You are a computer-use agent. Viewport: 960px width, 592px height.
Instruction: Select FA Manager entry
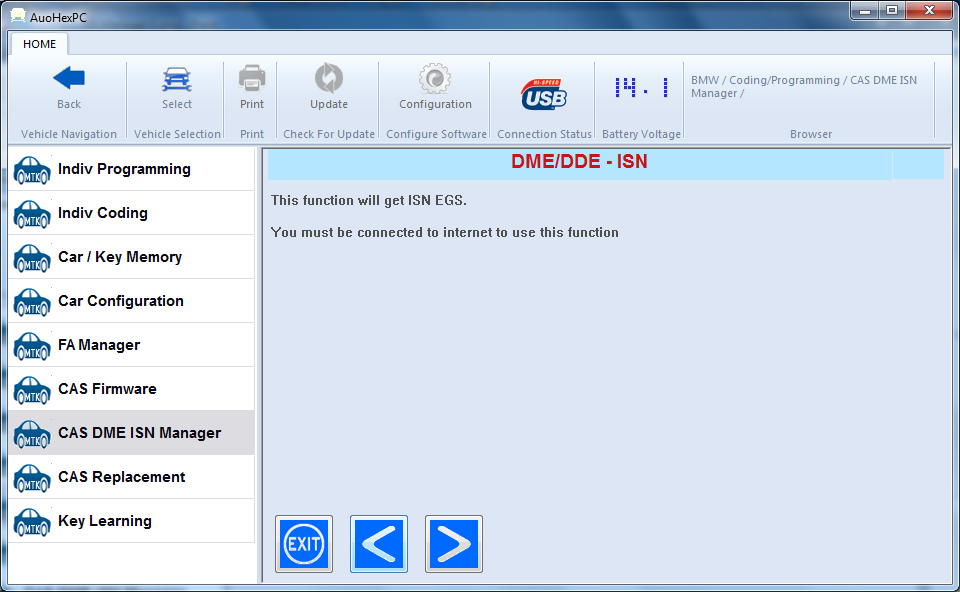[132, 345]
